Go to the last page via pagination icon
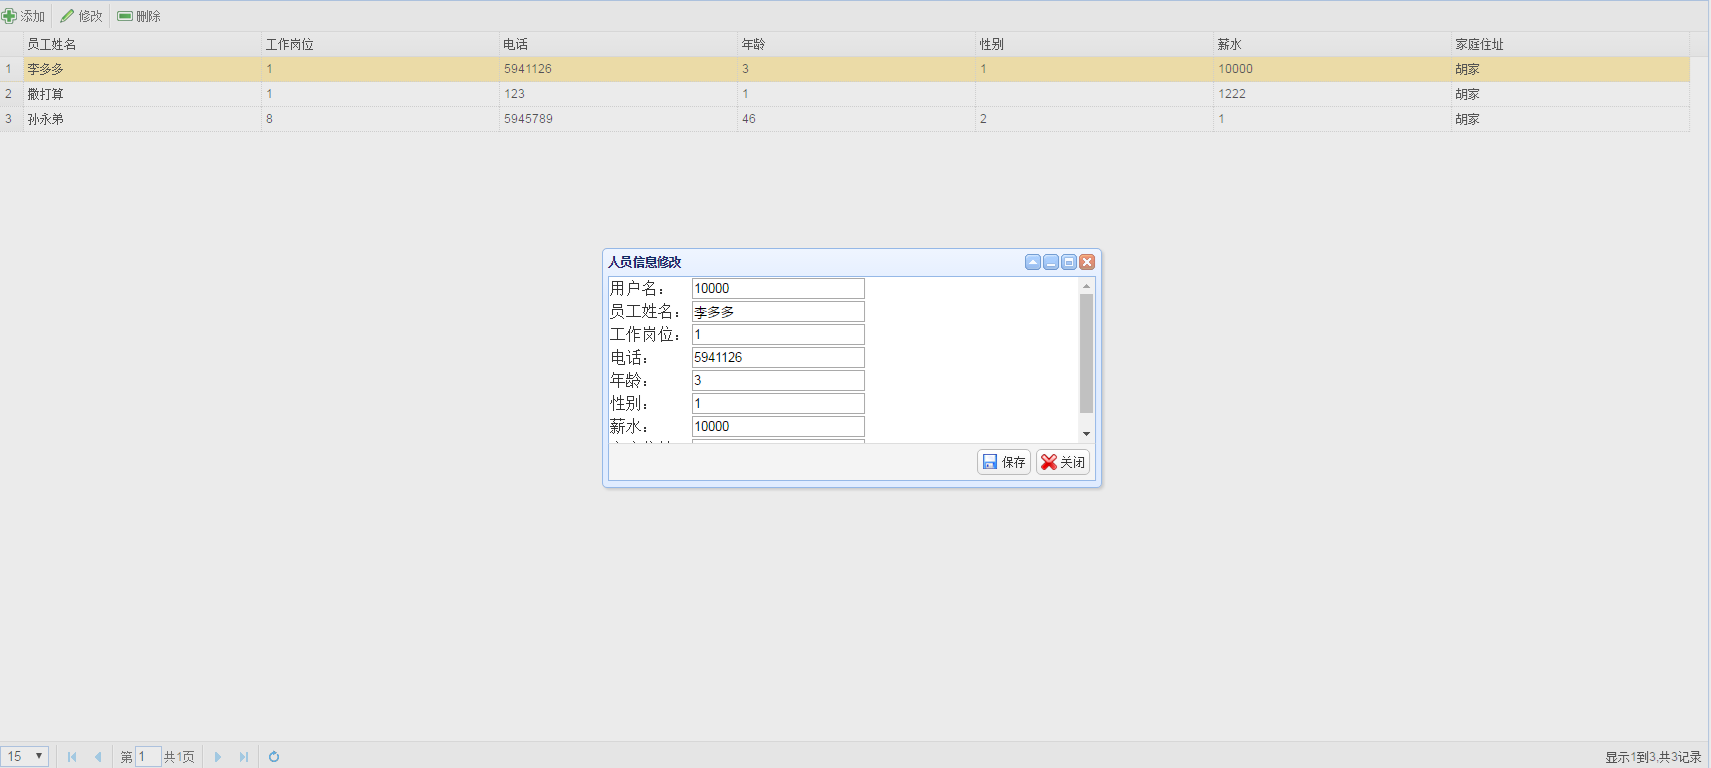This screenshot has width=1711, height=768. coord(244,757)
